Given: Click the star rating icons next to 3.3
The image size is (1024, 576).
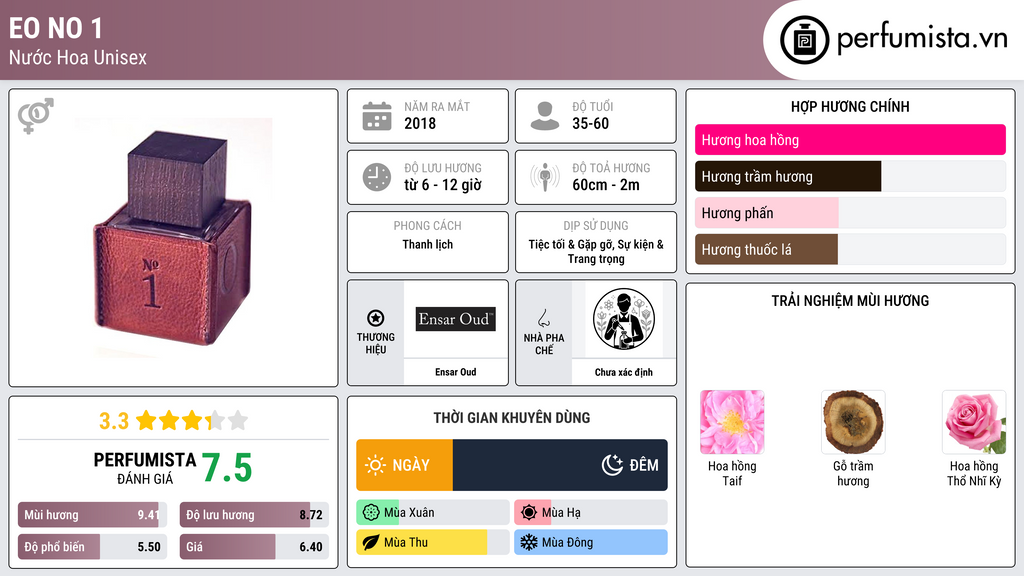Looking at the screenshot, I should coord(192,420).
